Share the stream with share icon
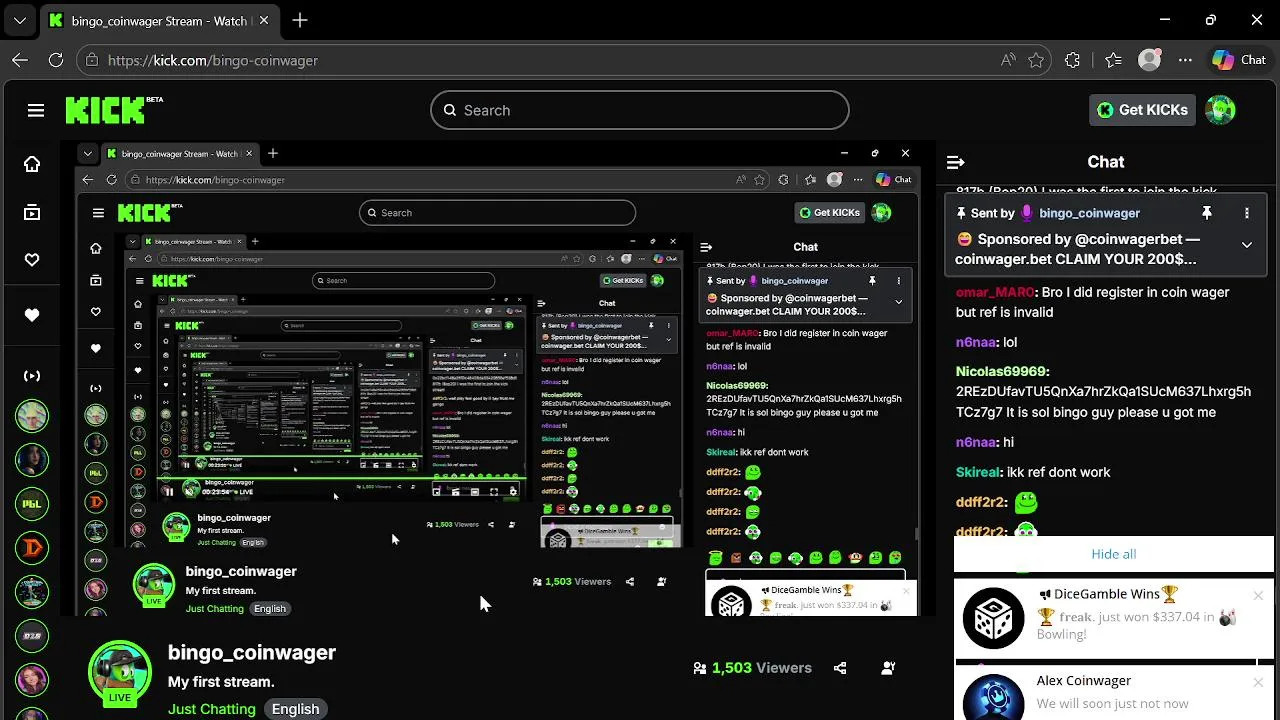 point(840,668)
